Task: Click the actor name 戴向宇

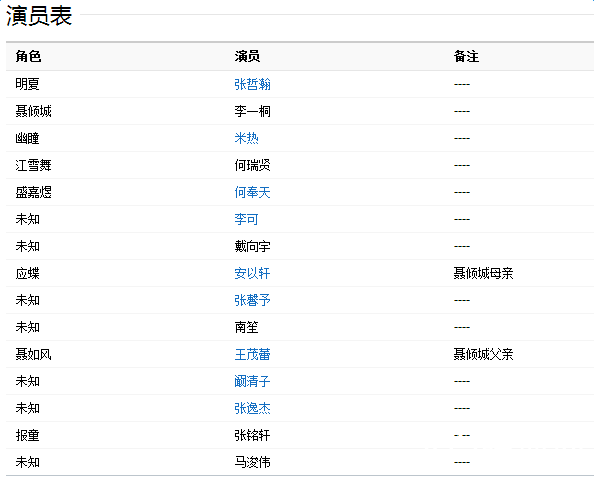Action: point(252,247)
